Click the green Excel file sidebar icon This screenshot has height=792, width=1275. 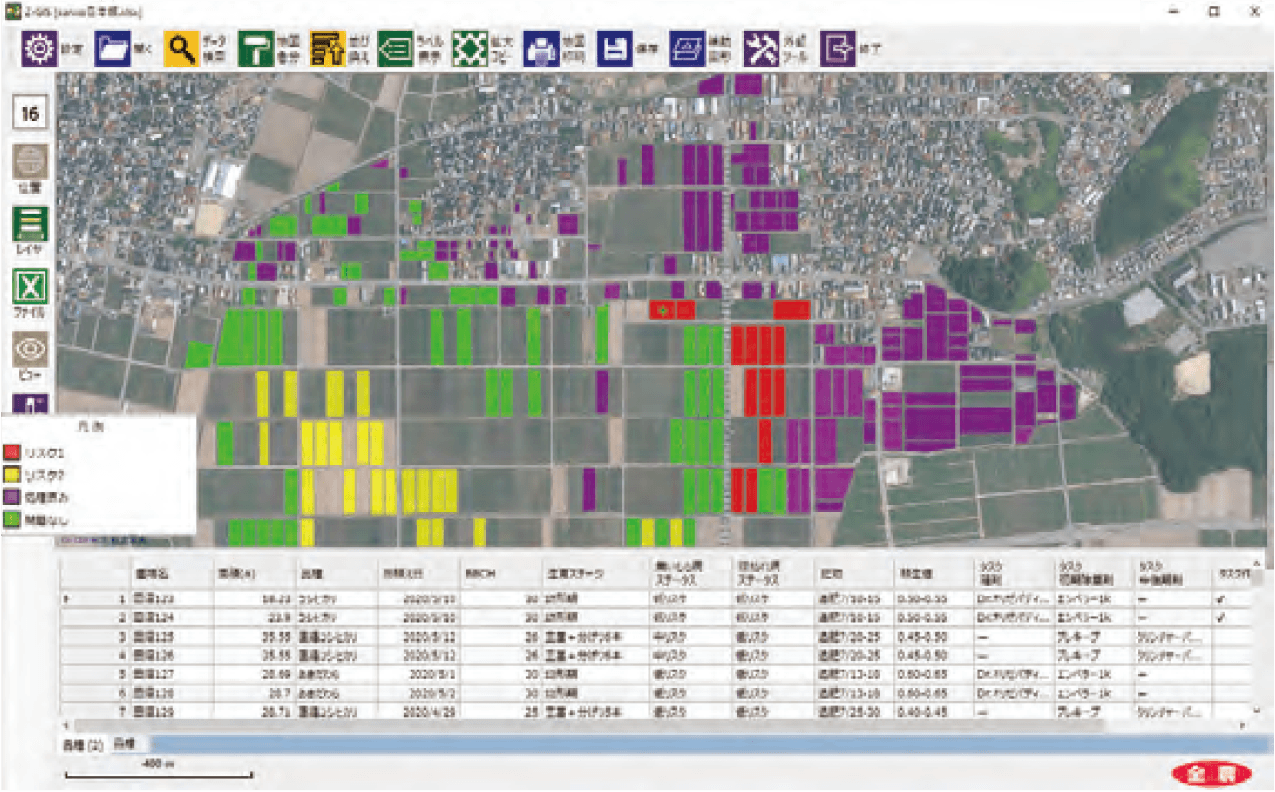(x=30, y=287)
